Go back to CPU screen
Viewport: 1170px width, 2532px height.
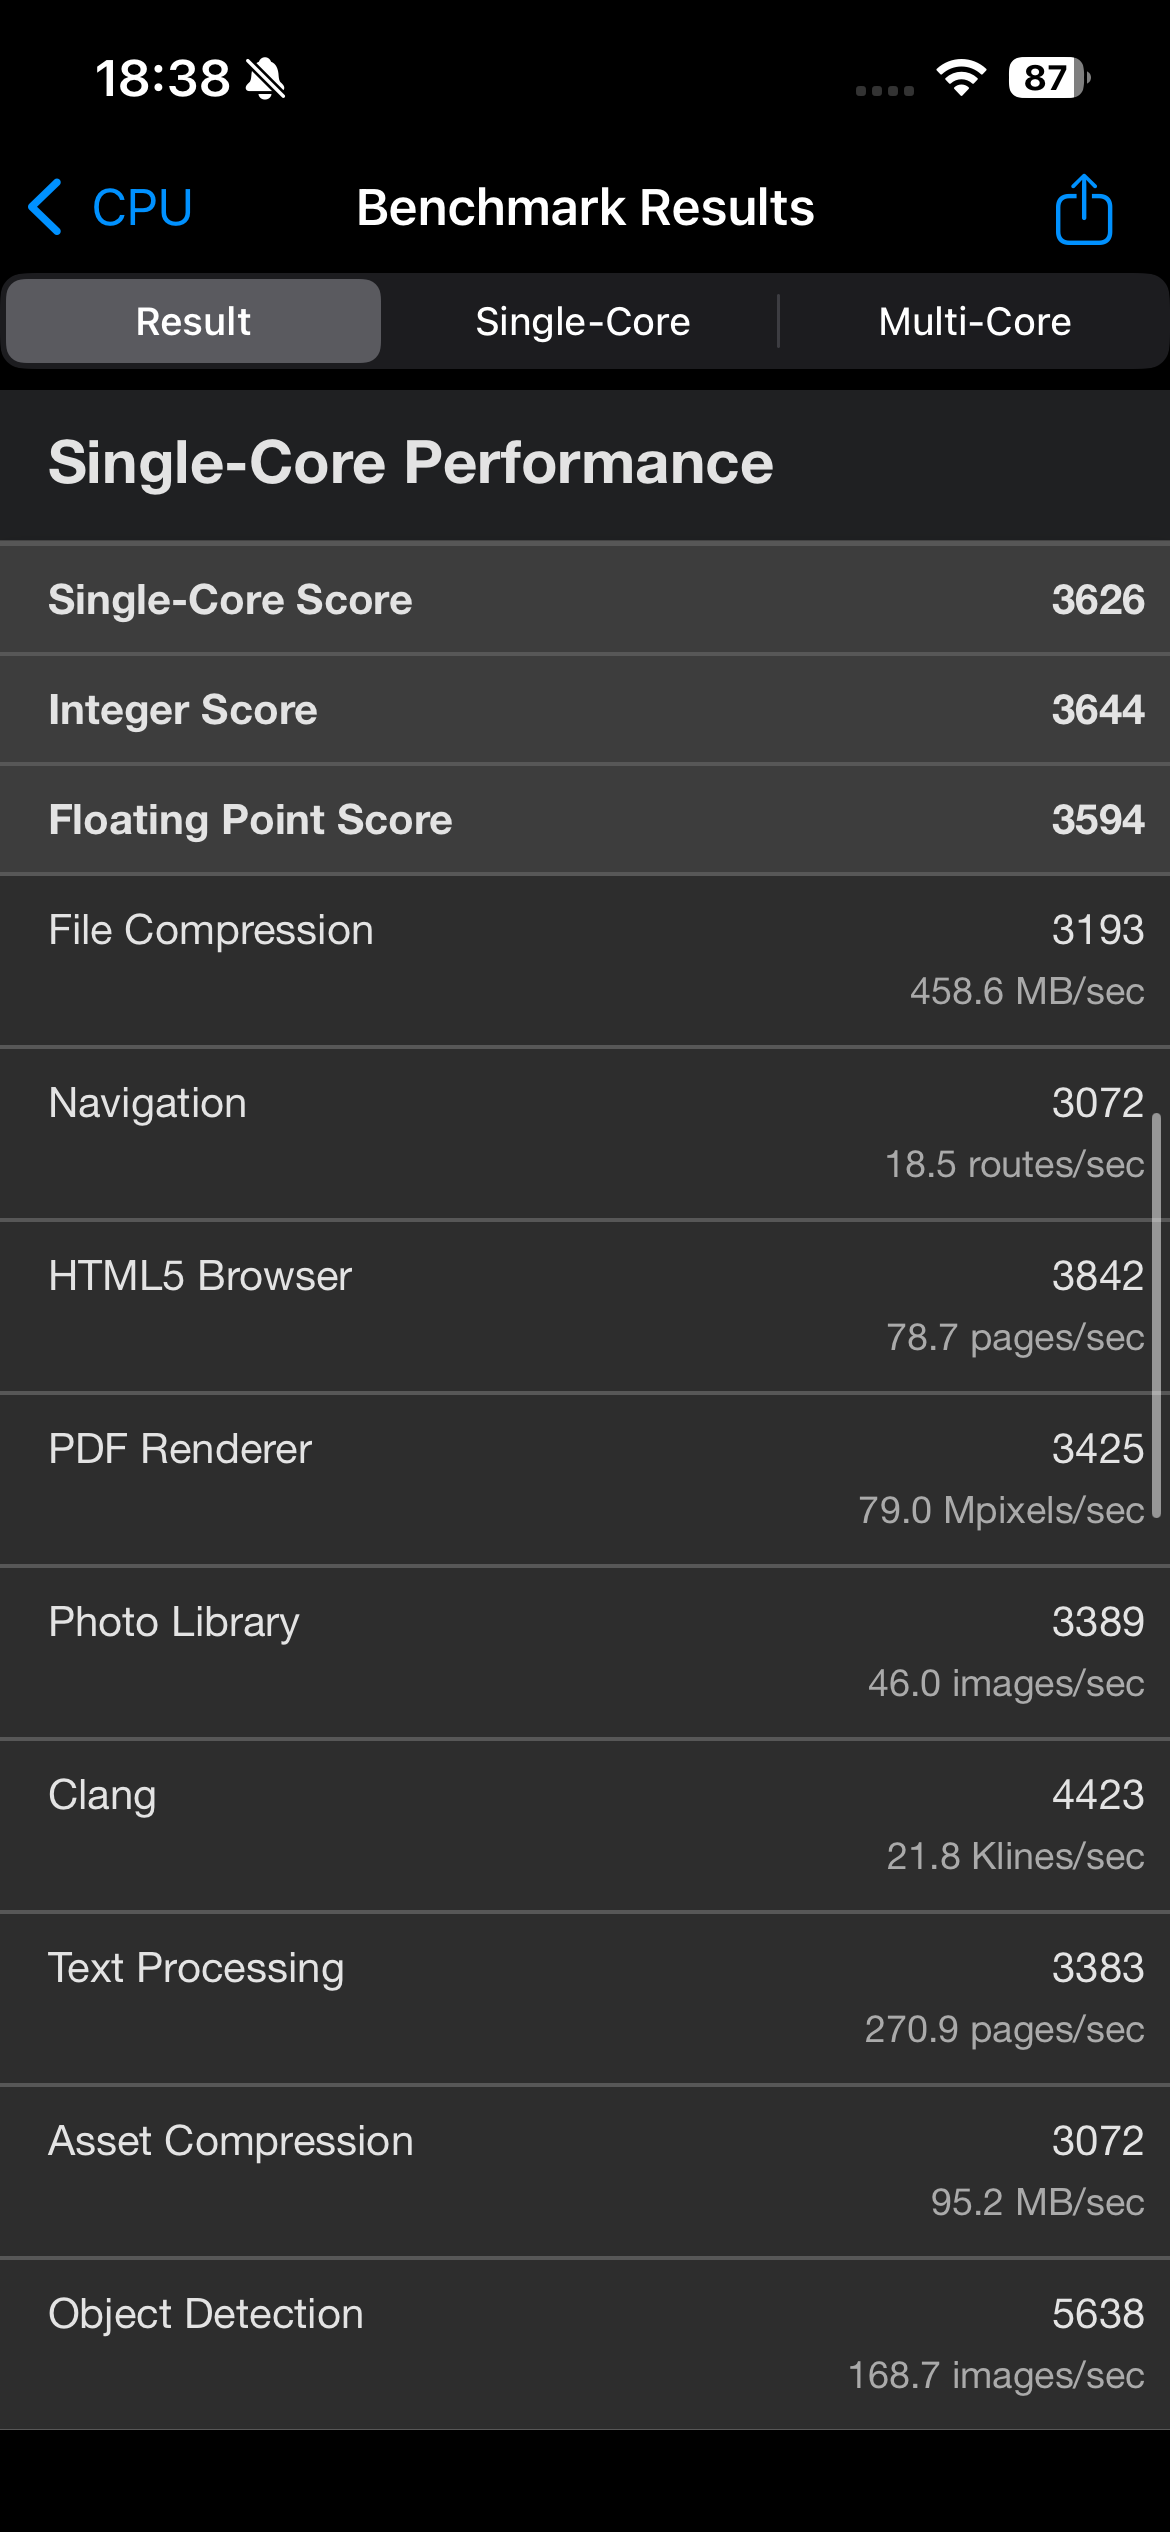coord(142,208)
